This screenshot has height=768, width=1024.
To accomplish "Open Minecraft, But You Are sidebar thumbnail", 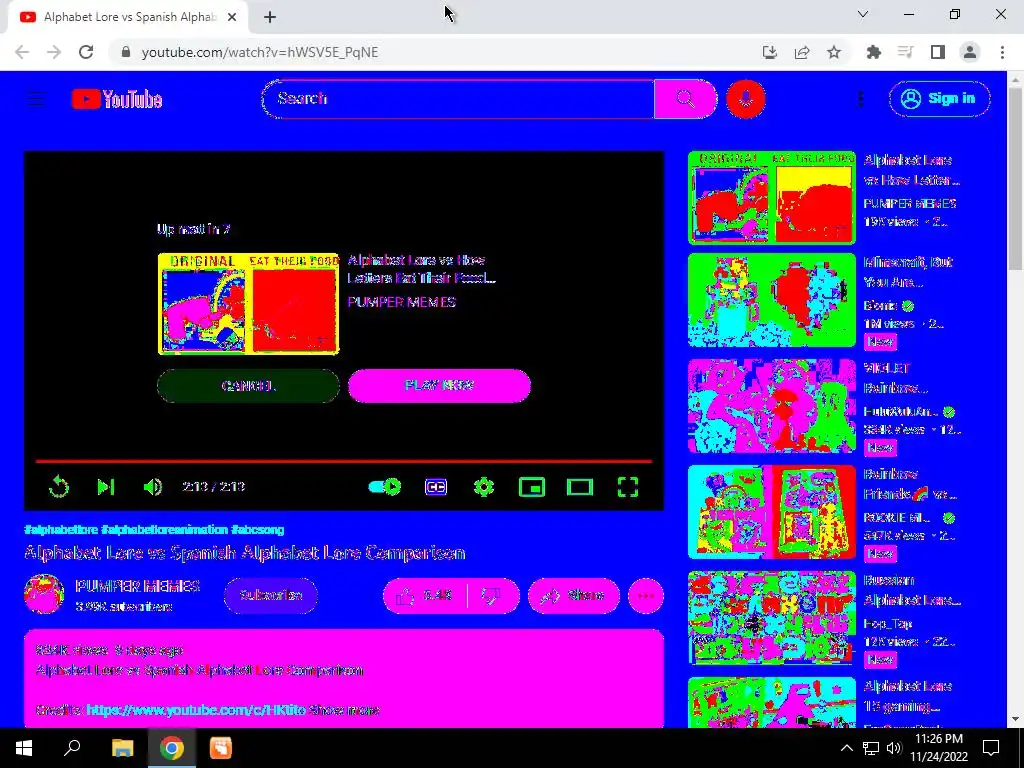I will pyautogui.click(x=771, y=300).
